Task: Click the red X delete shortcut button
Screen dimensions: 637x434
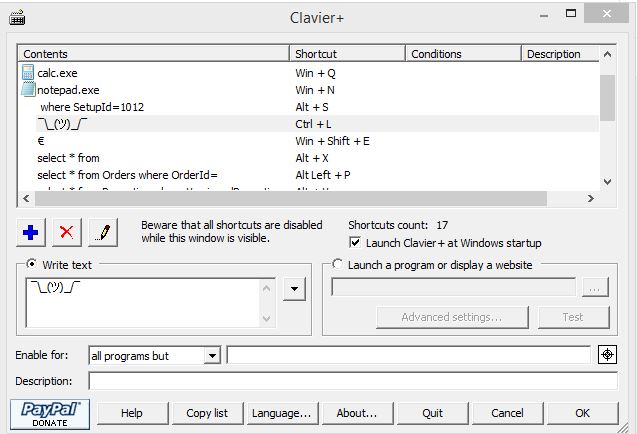Action: [x=67, y=232]
